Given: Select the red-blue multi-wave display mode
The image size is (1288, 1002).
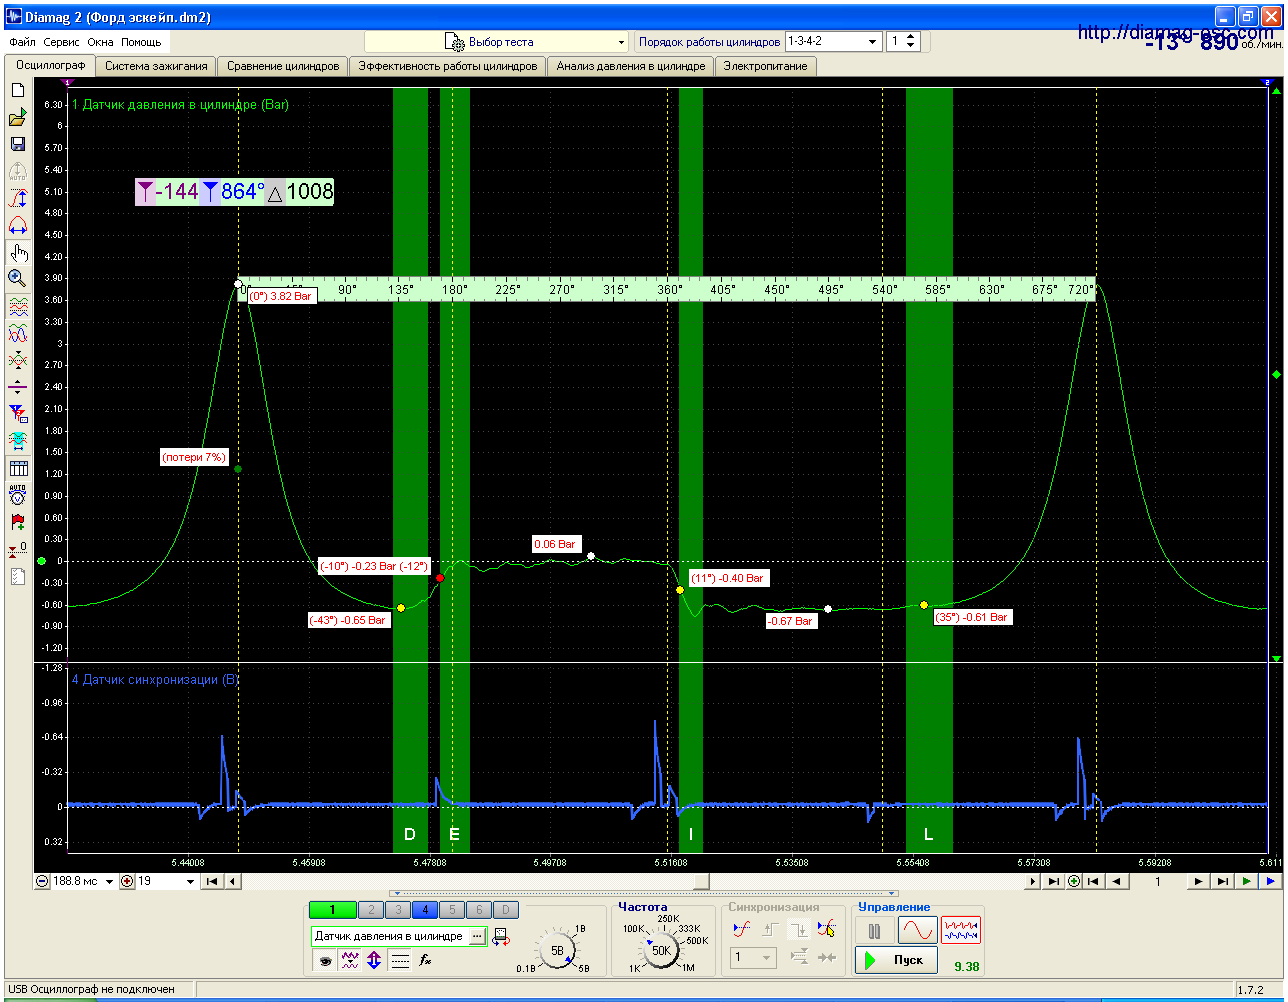Looking at the screenshot, I should [x=961, y=931].
